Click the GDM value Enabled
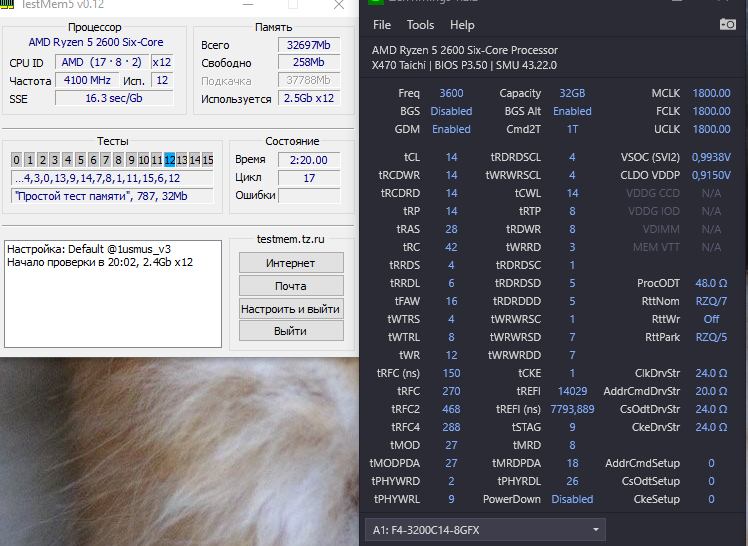748x546 pixels. pos(451,129)
